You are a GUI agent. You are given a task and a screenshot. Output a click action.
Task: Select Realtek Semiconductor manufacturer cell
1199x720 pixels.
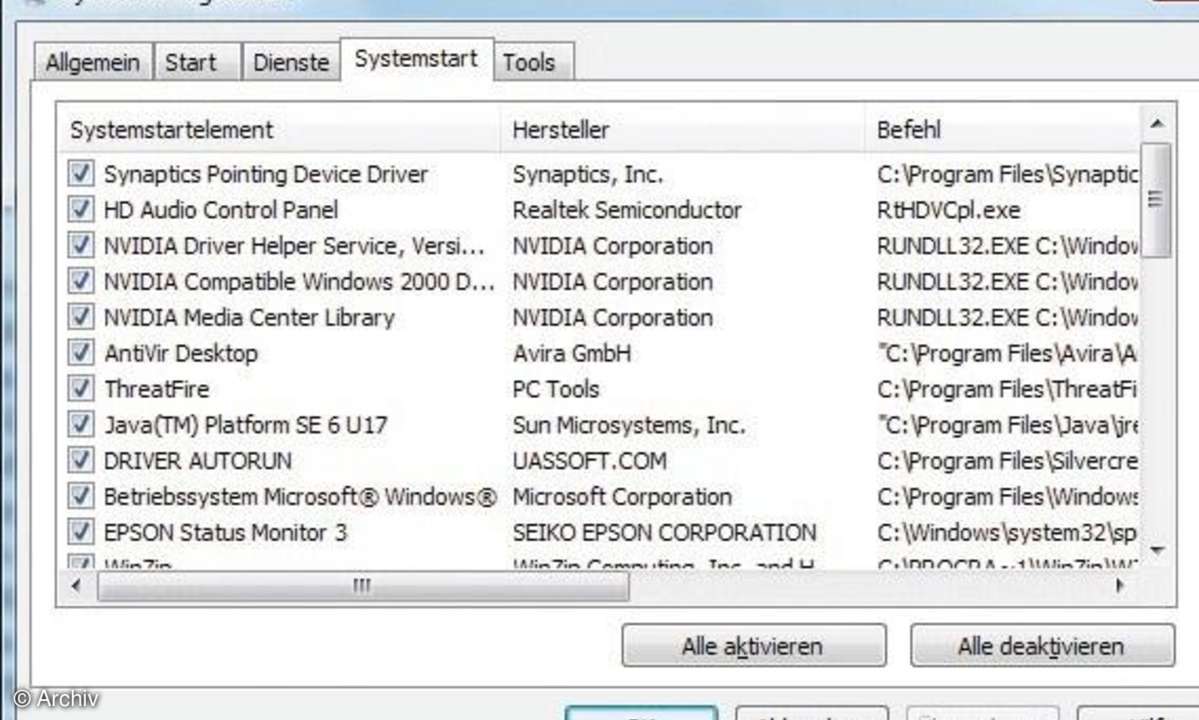click(x=627, y=210)
